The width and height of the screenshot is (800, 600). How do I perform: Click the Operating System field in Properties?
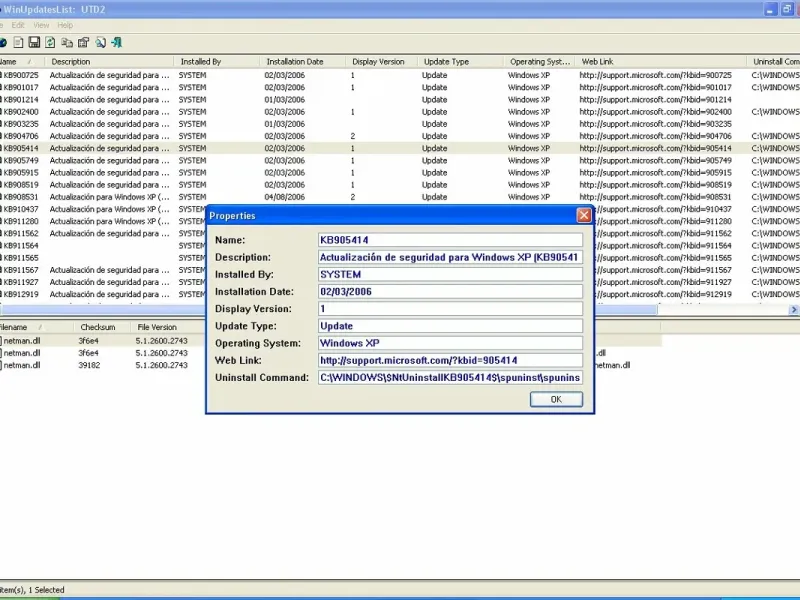pyautogui.click(x=450, y=343)
